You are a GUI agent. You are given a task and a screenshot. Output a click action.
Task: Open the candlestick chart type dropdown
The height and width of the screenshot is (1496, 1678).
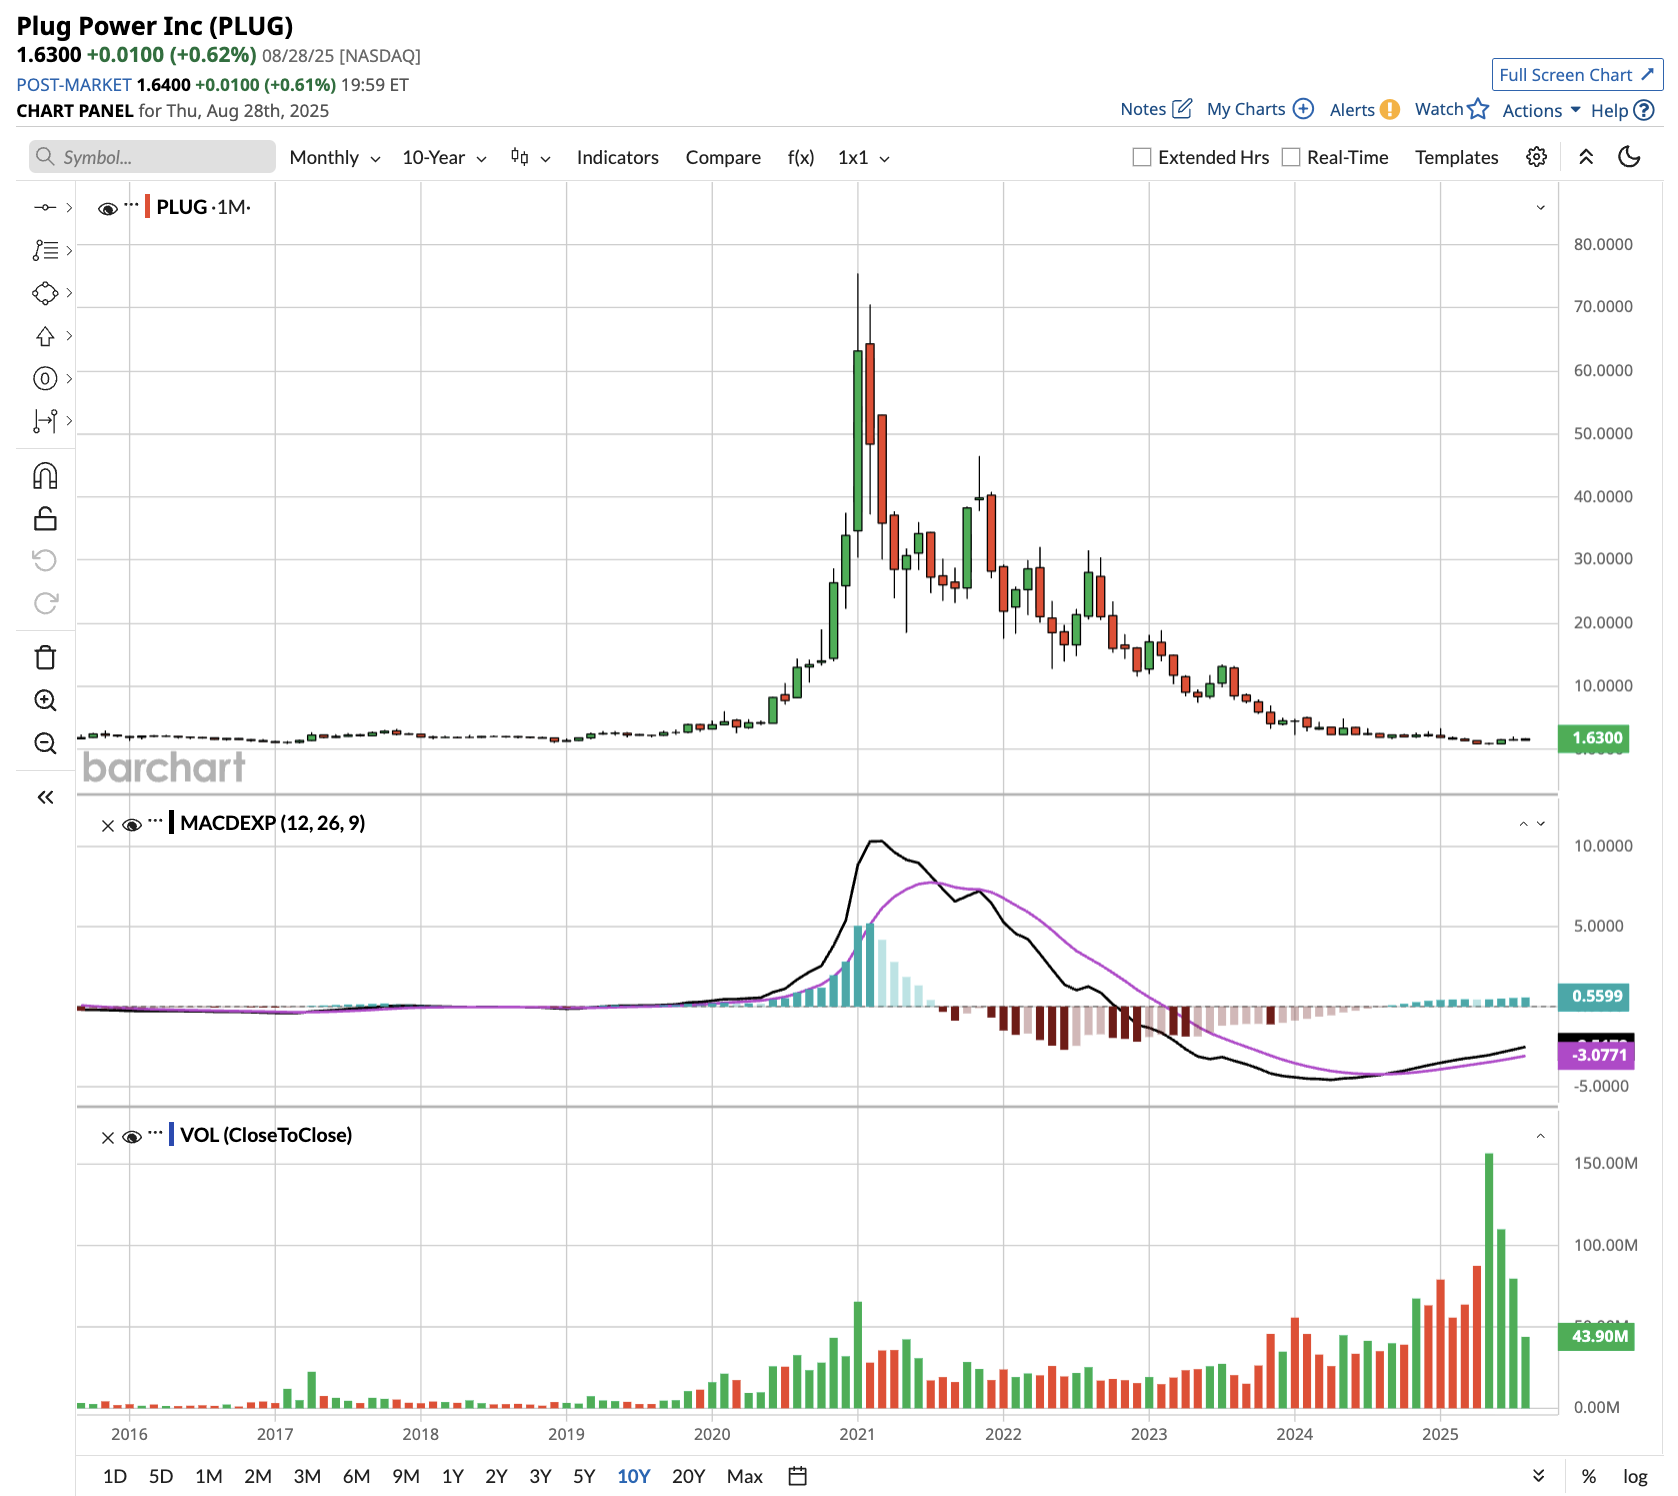coord(530,157)
